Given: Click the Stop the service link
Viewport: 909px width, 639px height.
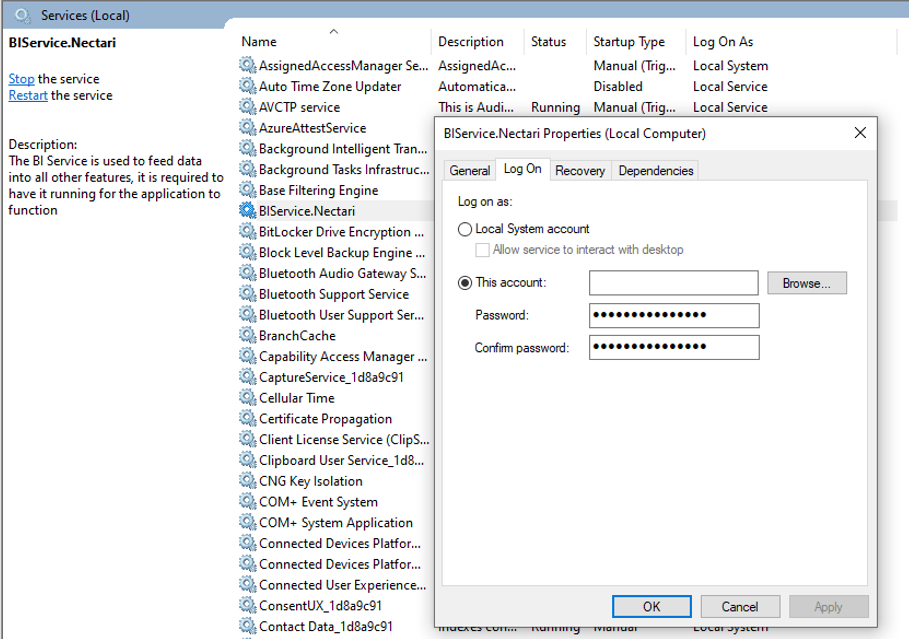Looking at the screenshot, I should point(21,79).
